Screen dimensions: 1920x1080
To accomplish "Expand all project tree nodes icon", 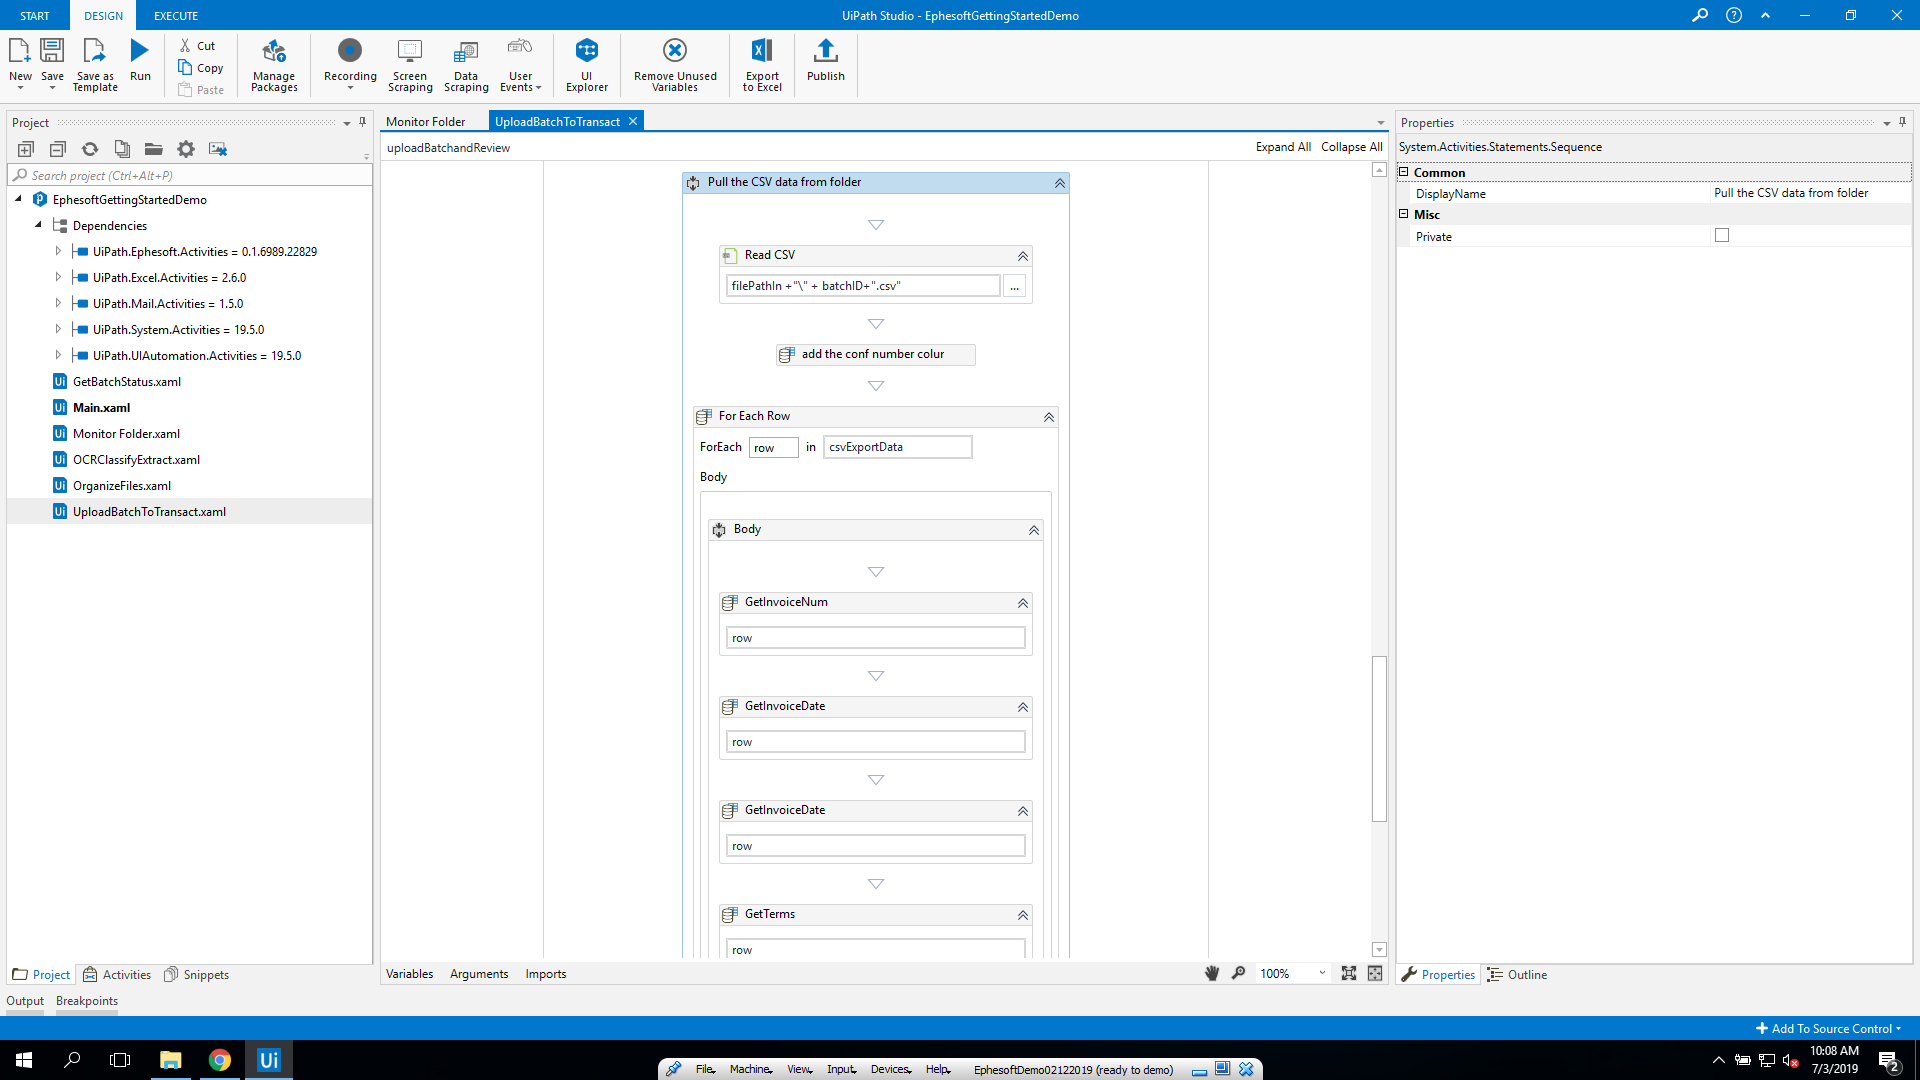I will coord(26,149).
